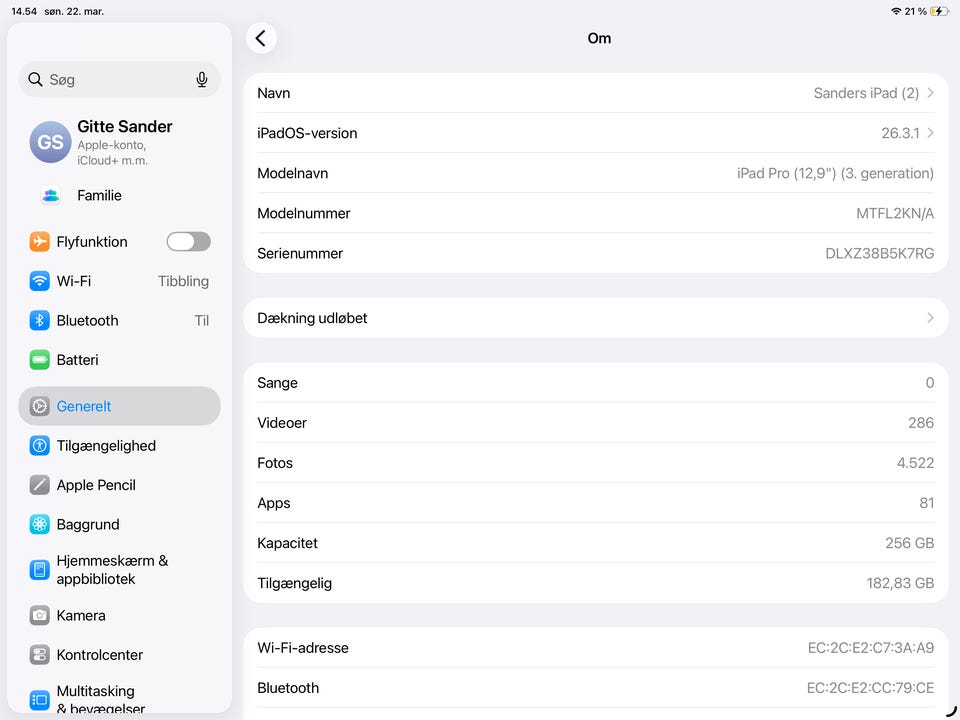Tap the Modelnavn iPad Pro value
The height and width of the screenshot is (720, 960).
click(835, 173)
